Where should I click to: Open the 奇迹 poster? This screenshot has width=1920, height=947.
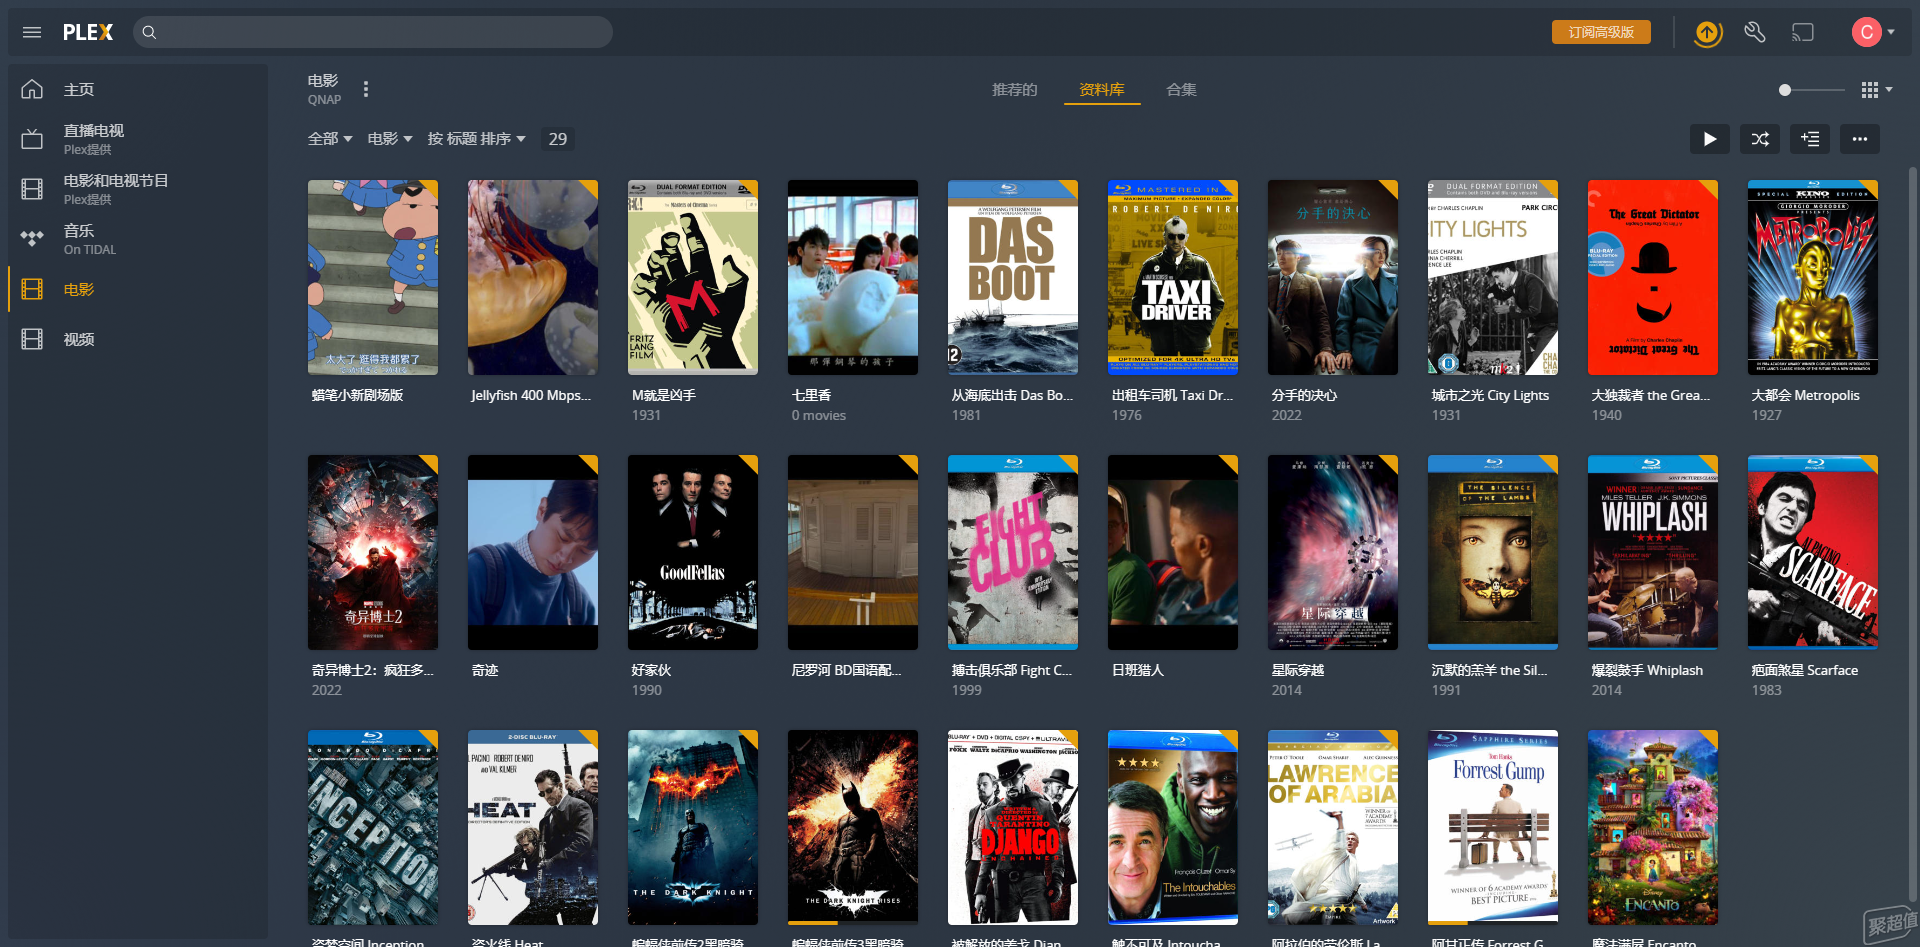[533, 552]
